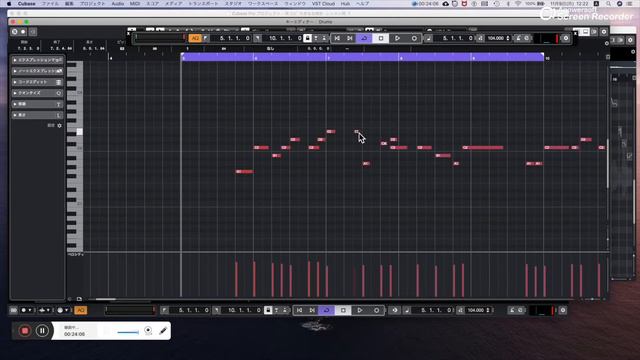Open left inspector setup gear icon
Image resolution: width=640 pixels, height=360 pixels.
coord(60,126)
